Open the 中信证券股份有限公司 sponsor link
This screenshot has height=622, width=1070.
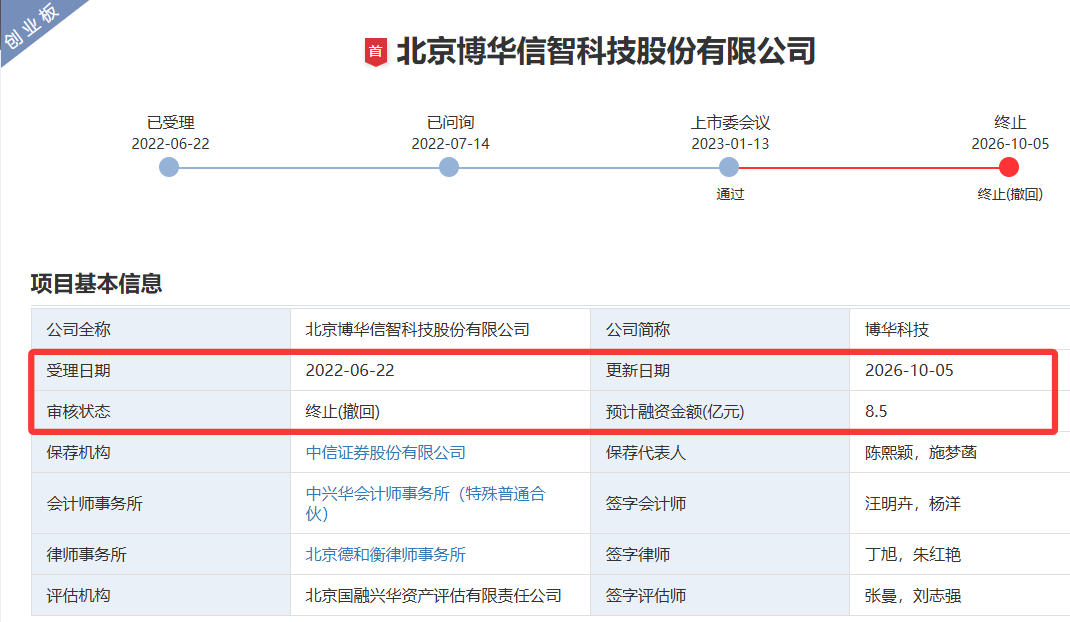386,453
